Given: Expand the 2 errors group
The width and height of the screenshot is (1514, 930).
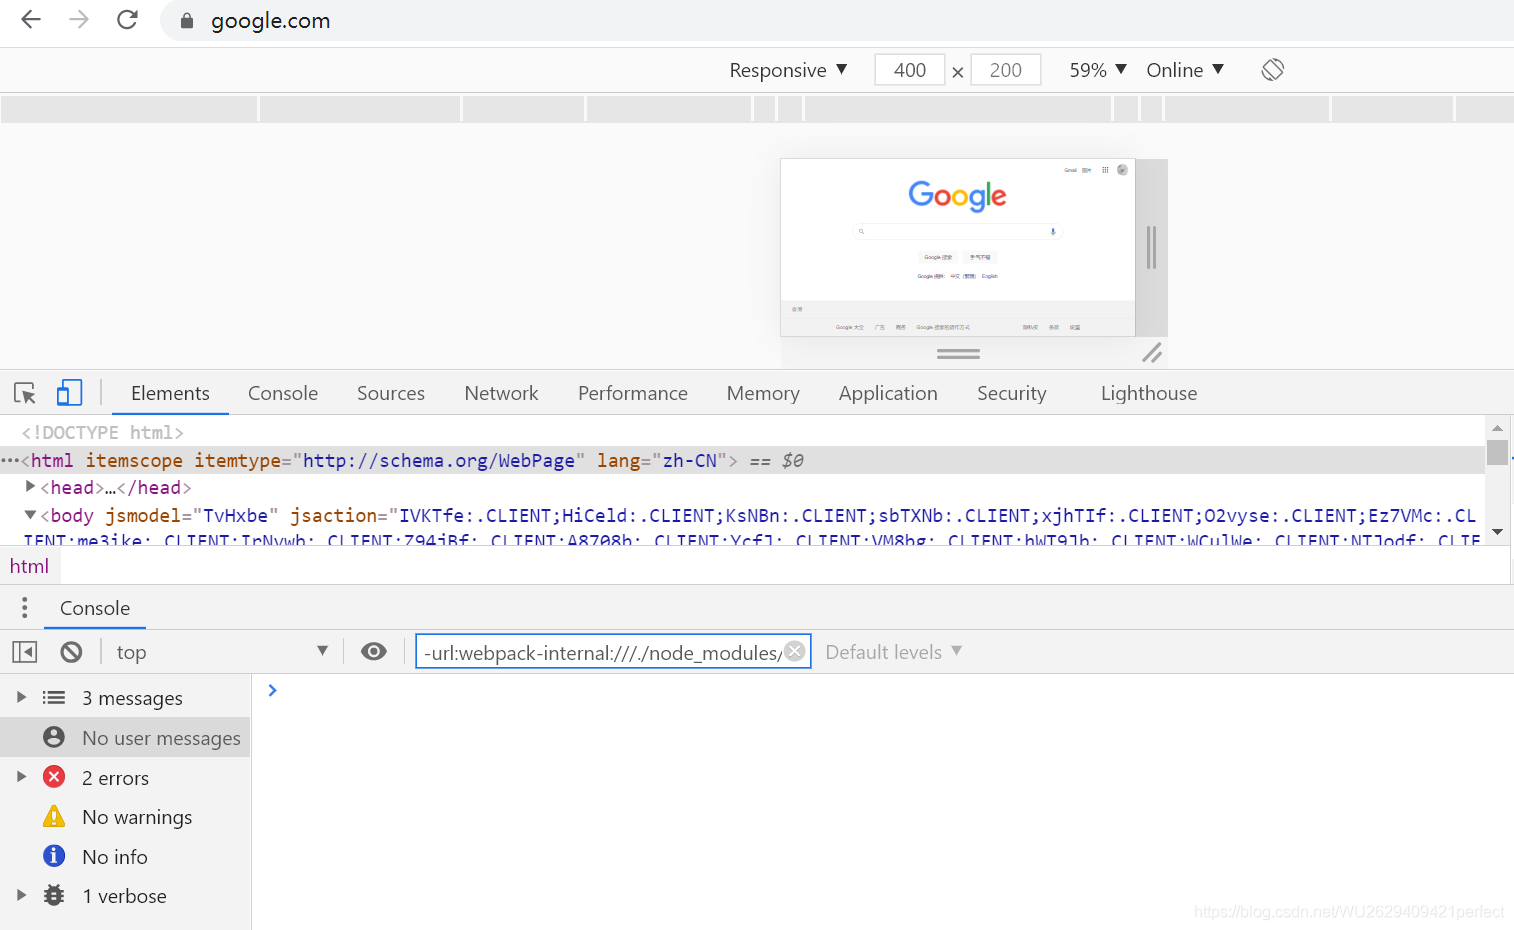Looking at the screenshot, I should pyautogui.click(x=21, y=777).
